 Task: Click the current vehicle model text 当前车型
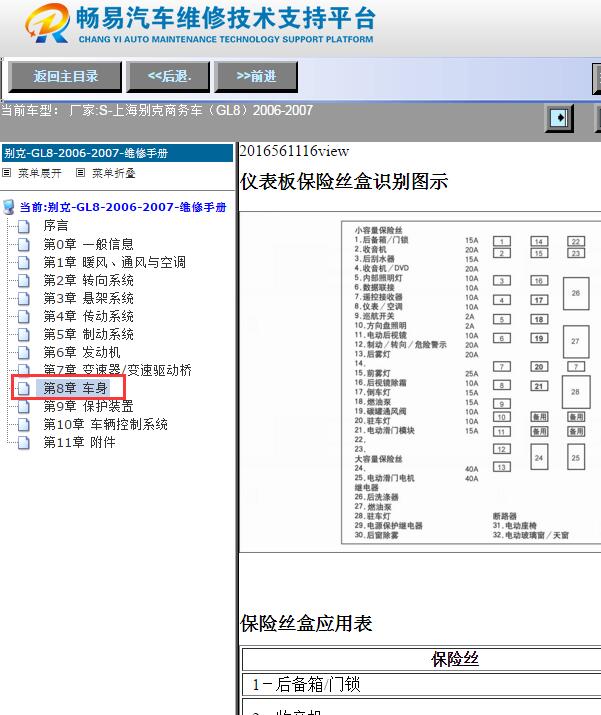tap(157, 110)
